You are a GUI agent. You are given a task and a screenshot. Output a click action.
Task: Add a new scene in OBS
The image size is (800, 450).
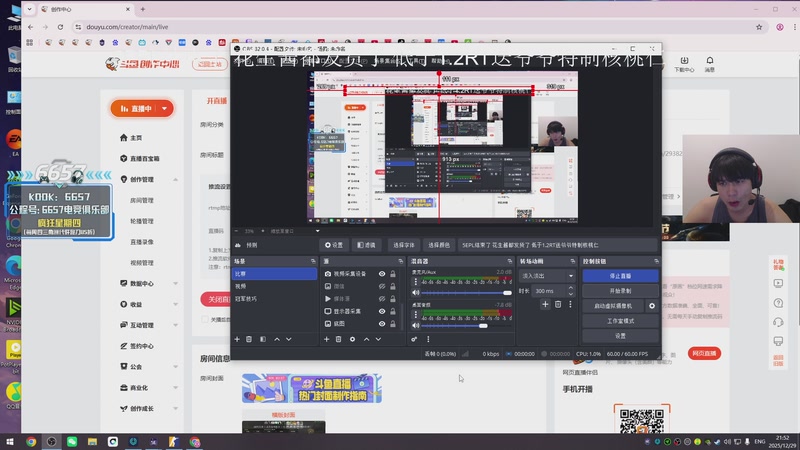[x=237, y=339]
